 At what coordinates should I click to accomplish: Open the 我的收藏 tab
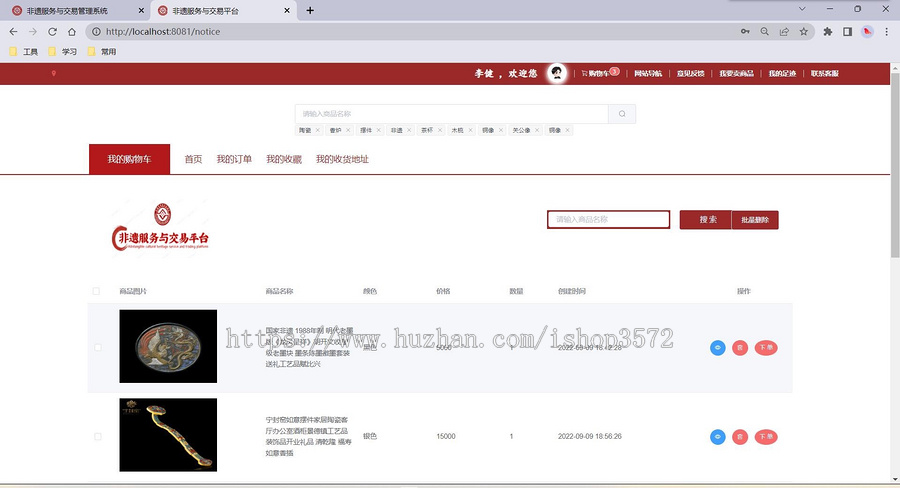284,159
